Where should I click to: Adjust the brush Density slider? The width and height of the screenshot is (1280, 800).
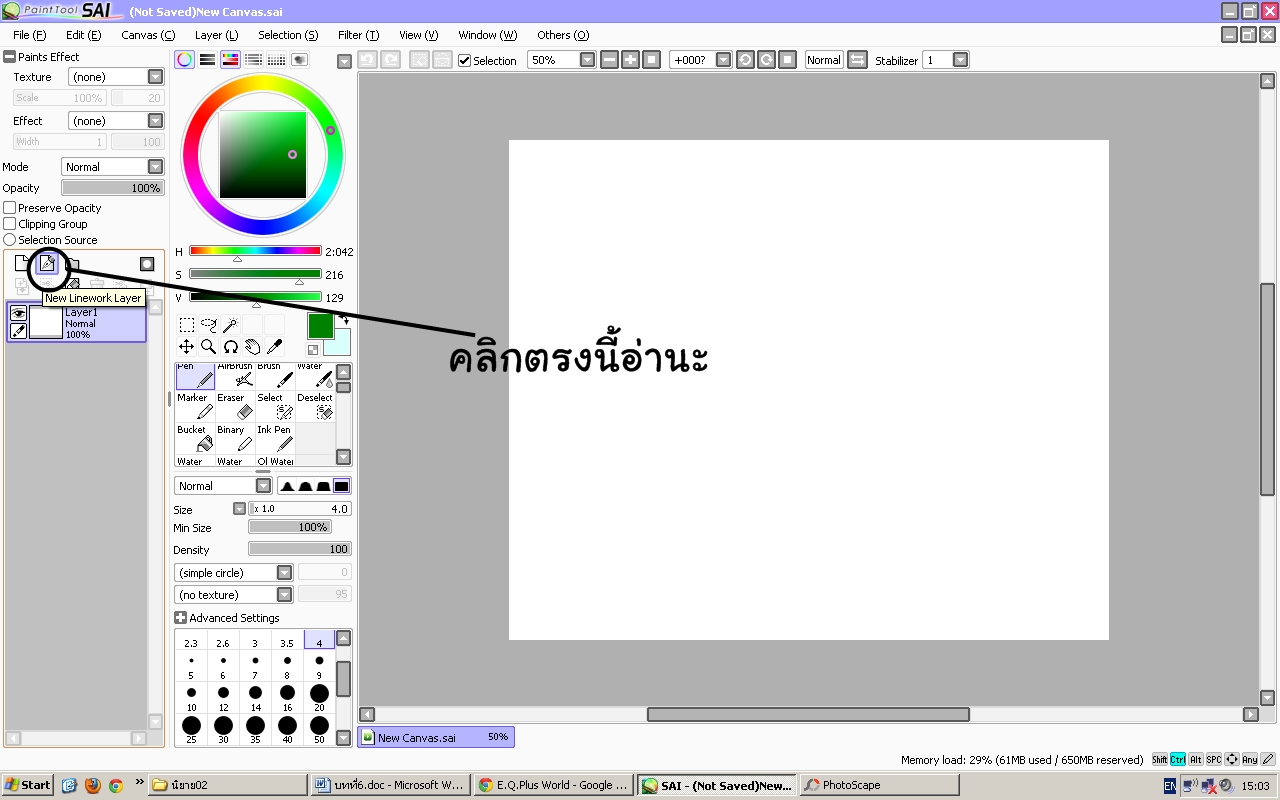click(x=300, y=549)
